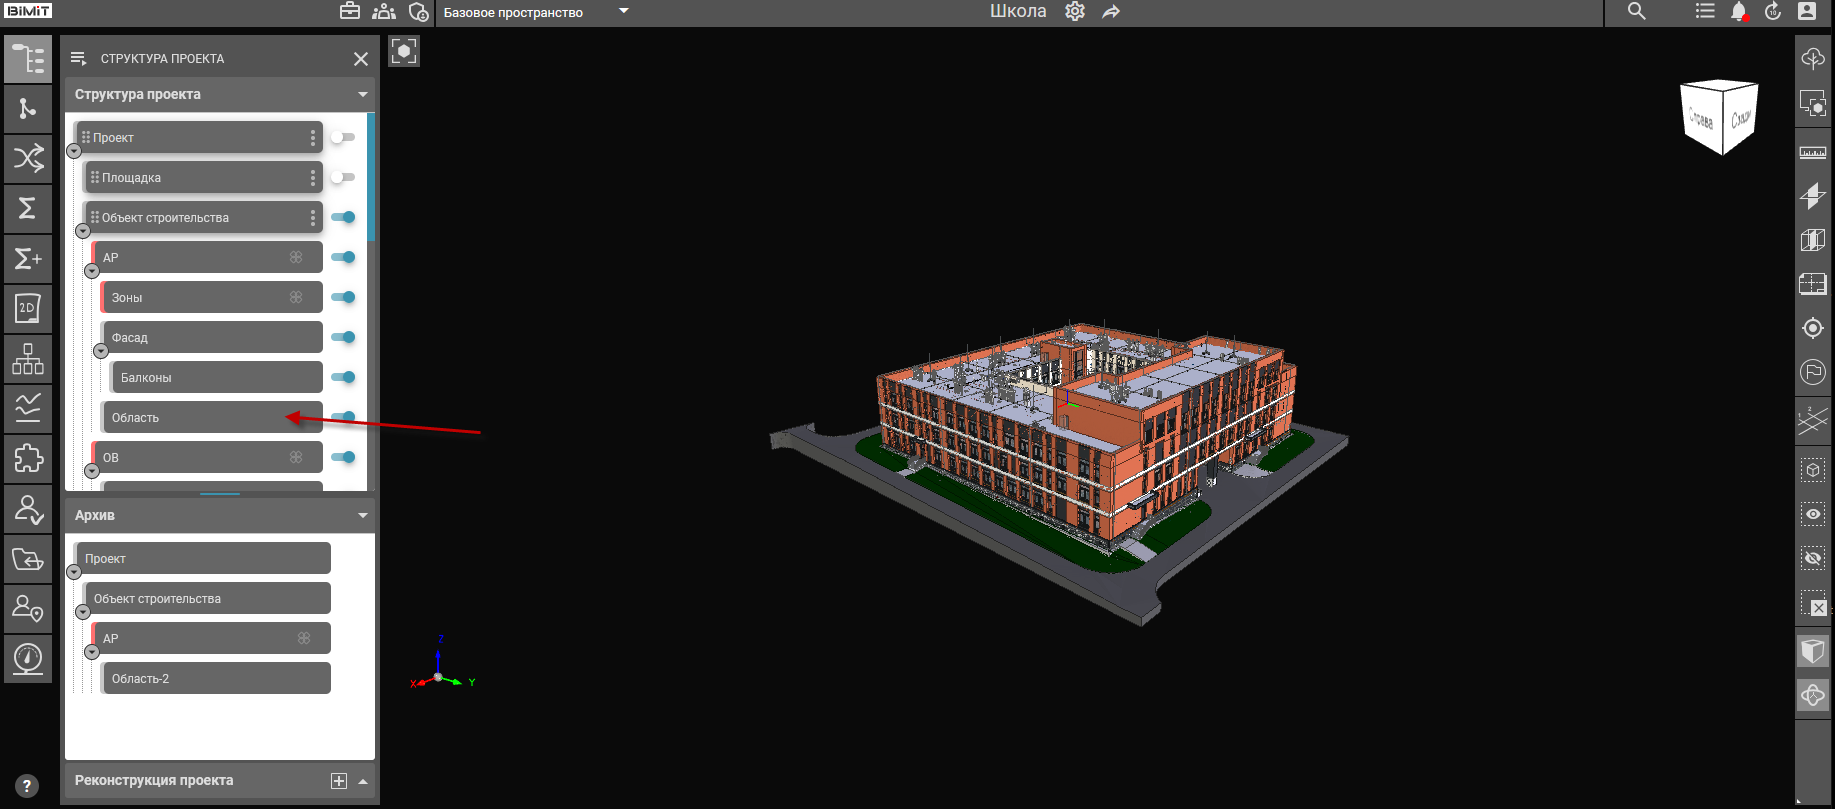Open the three-dot menu for Площадка
Screen dimensions: 1835x809
coord(313,177)
